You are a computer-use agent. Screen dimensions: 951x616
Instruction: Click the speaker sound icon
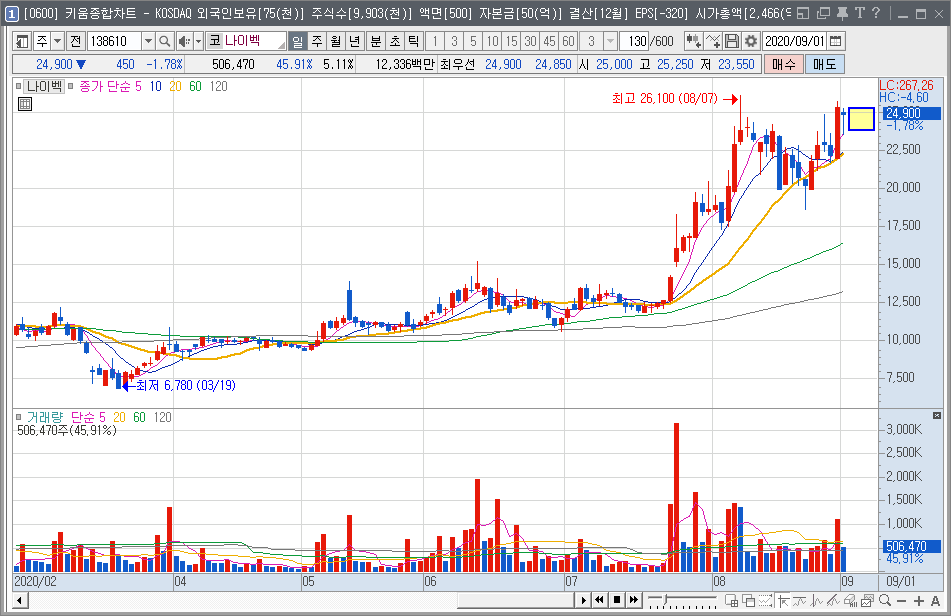tap(184, 41)
